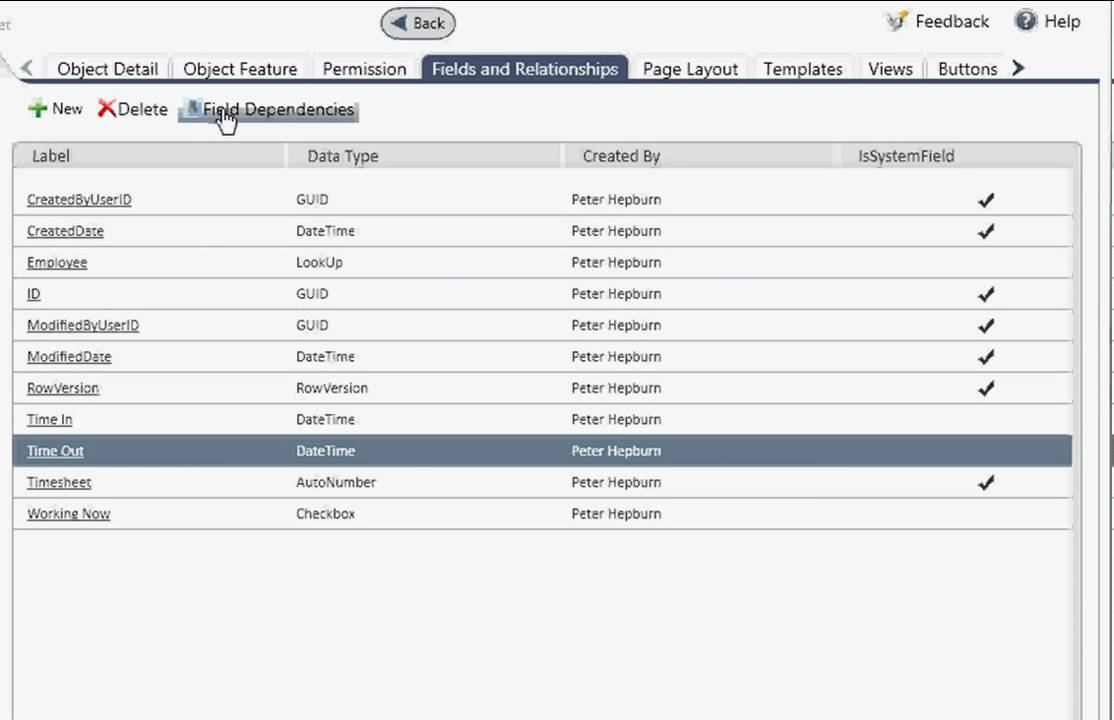Click the Feedback icon
1114x720 pixels.
pos(897,21)
